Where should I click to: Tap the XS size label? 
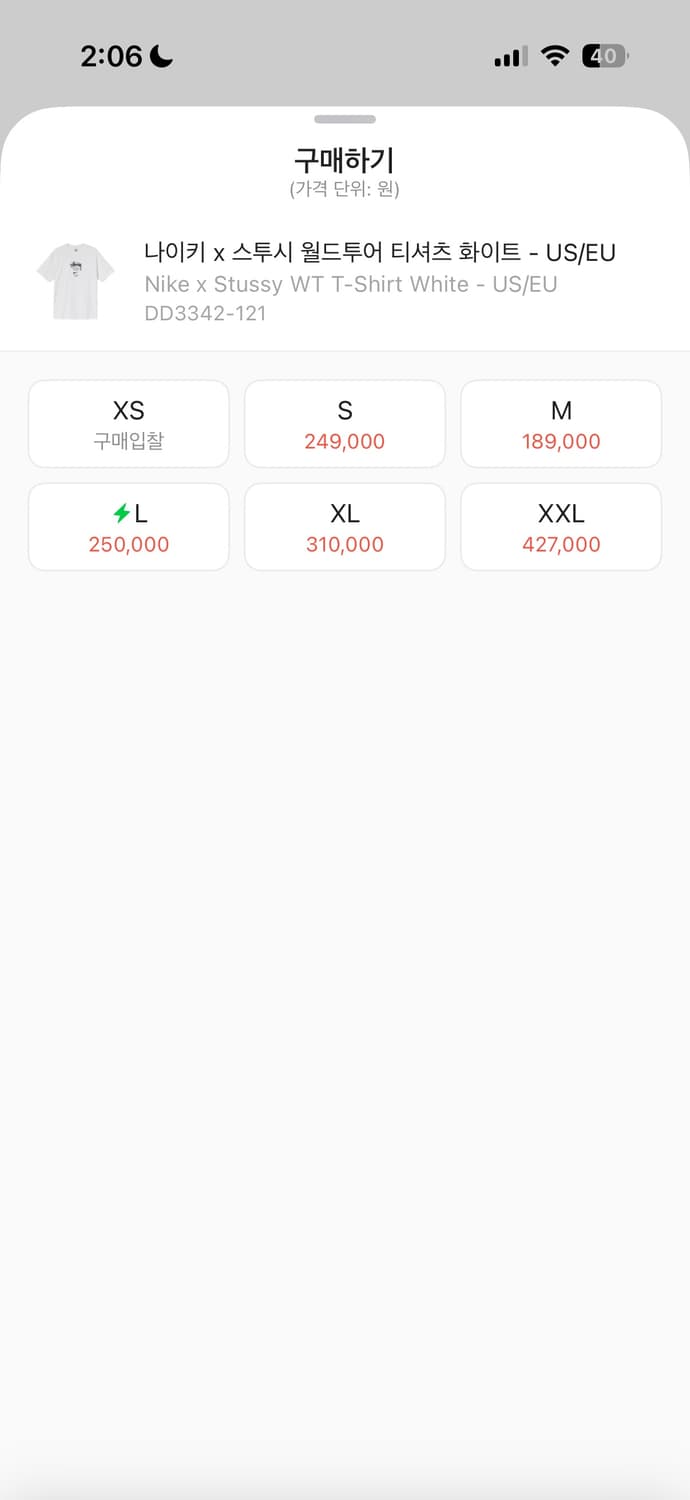click(129, 410)
